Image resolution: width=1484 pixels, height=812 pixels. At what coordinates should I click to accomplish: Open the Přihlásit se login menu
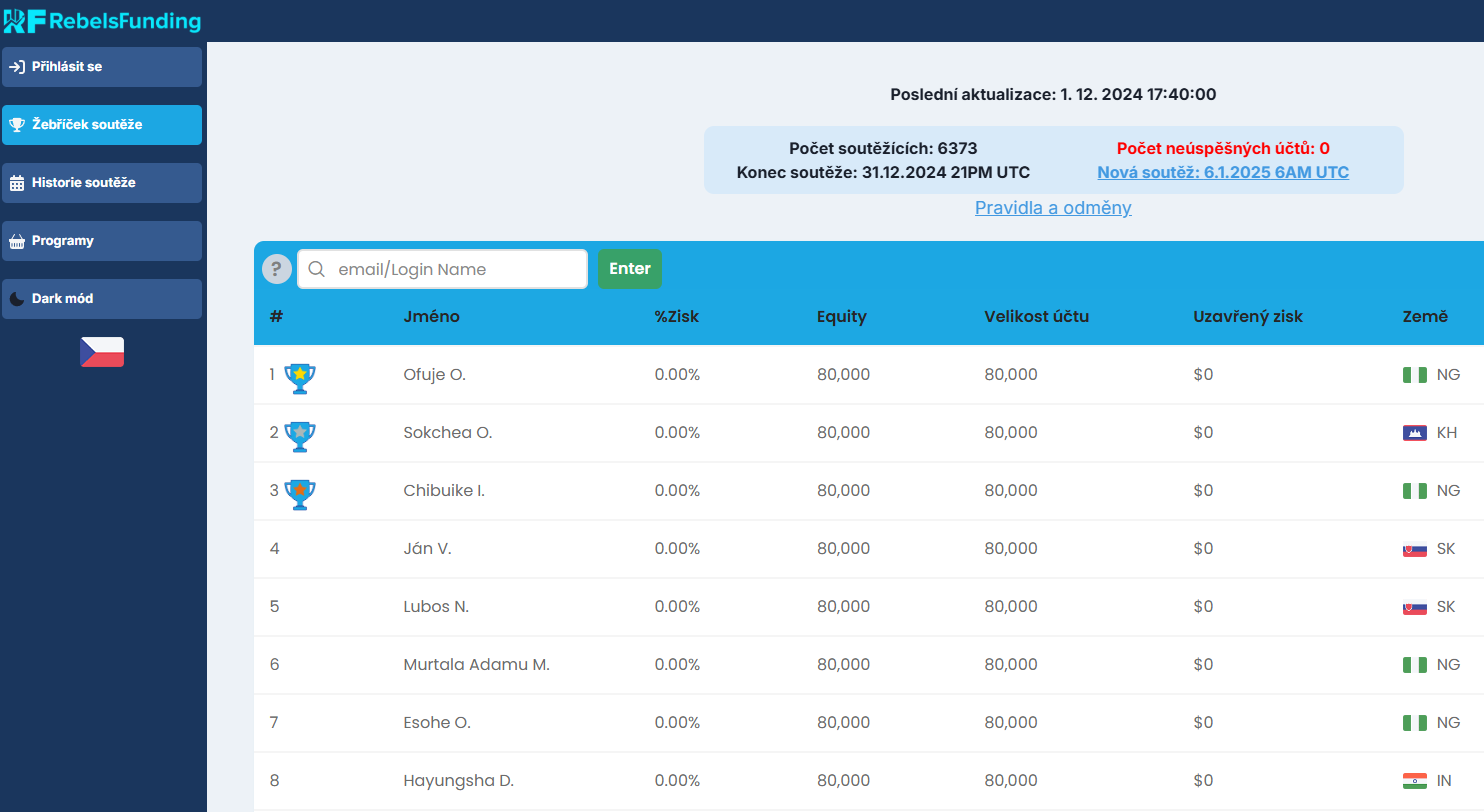[102, 67]
